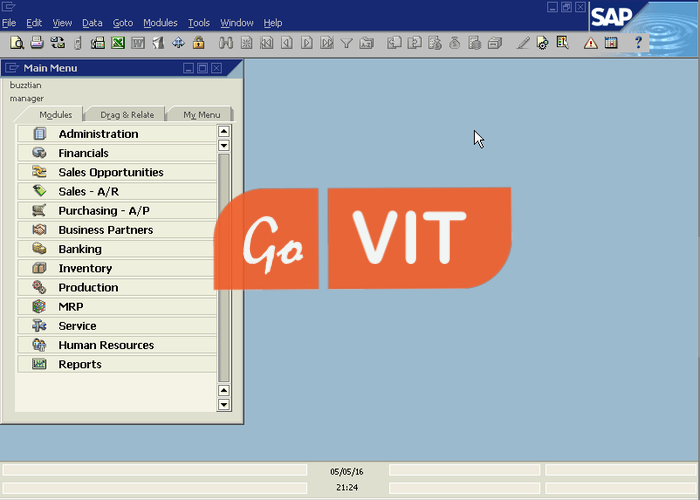Click the funnel Filter toolbar icon
Screen dimensions: 700x500
click(x=346, y=43)
